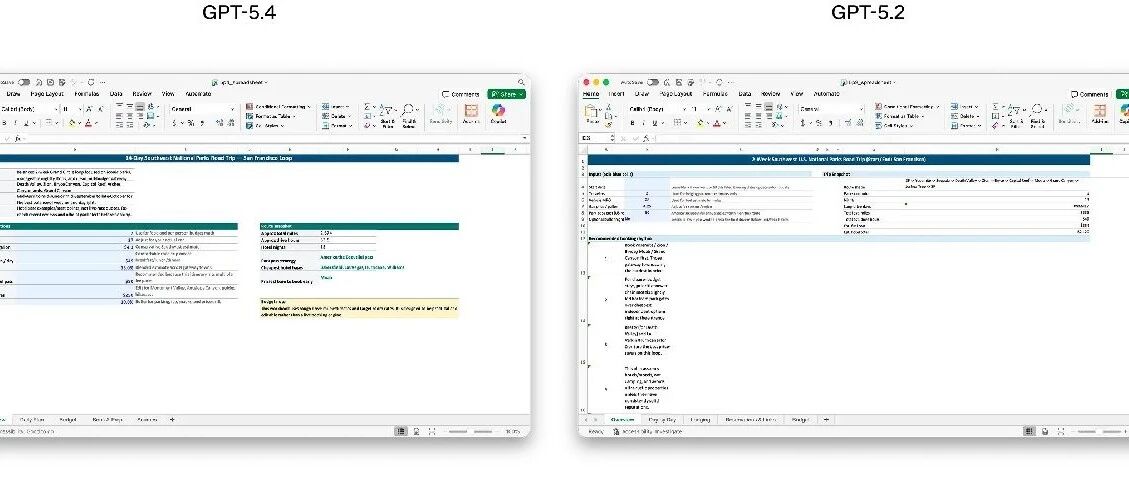Click Normal view icon in GPT-5.2 status bar

[1030, 431]
